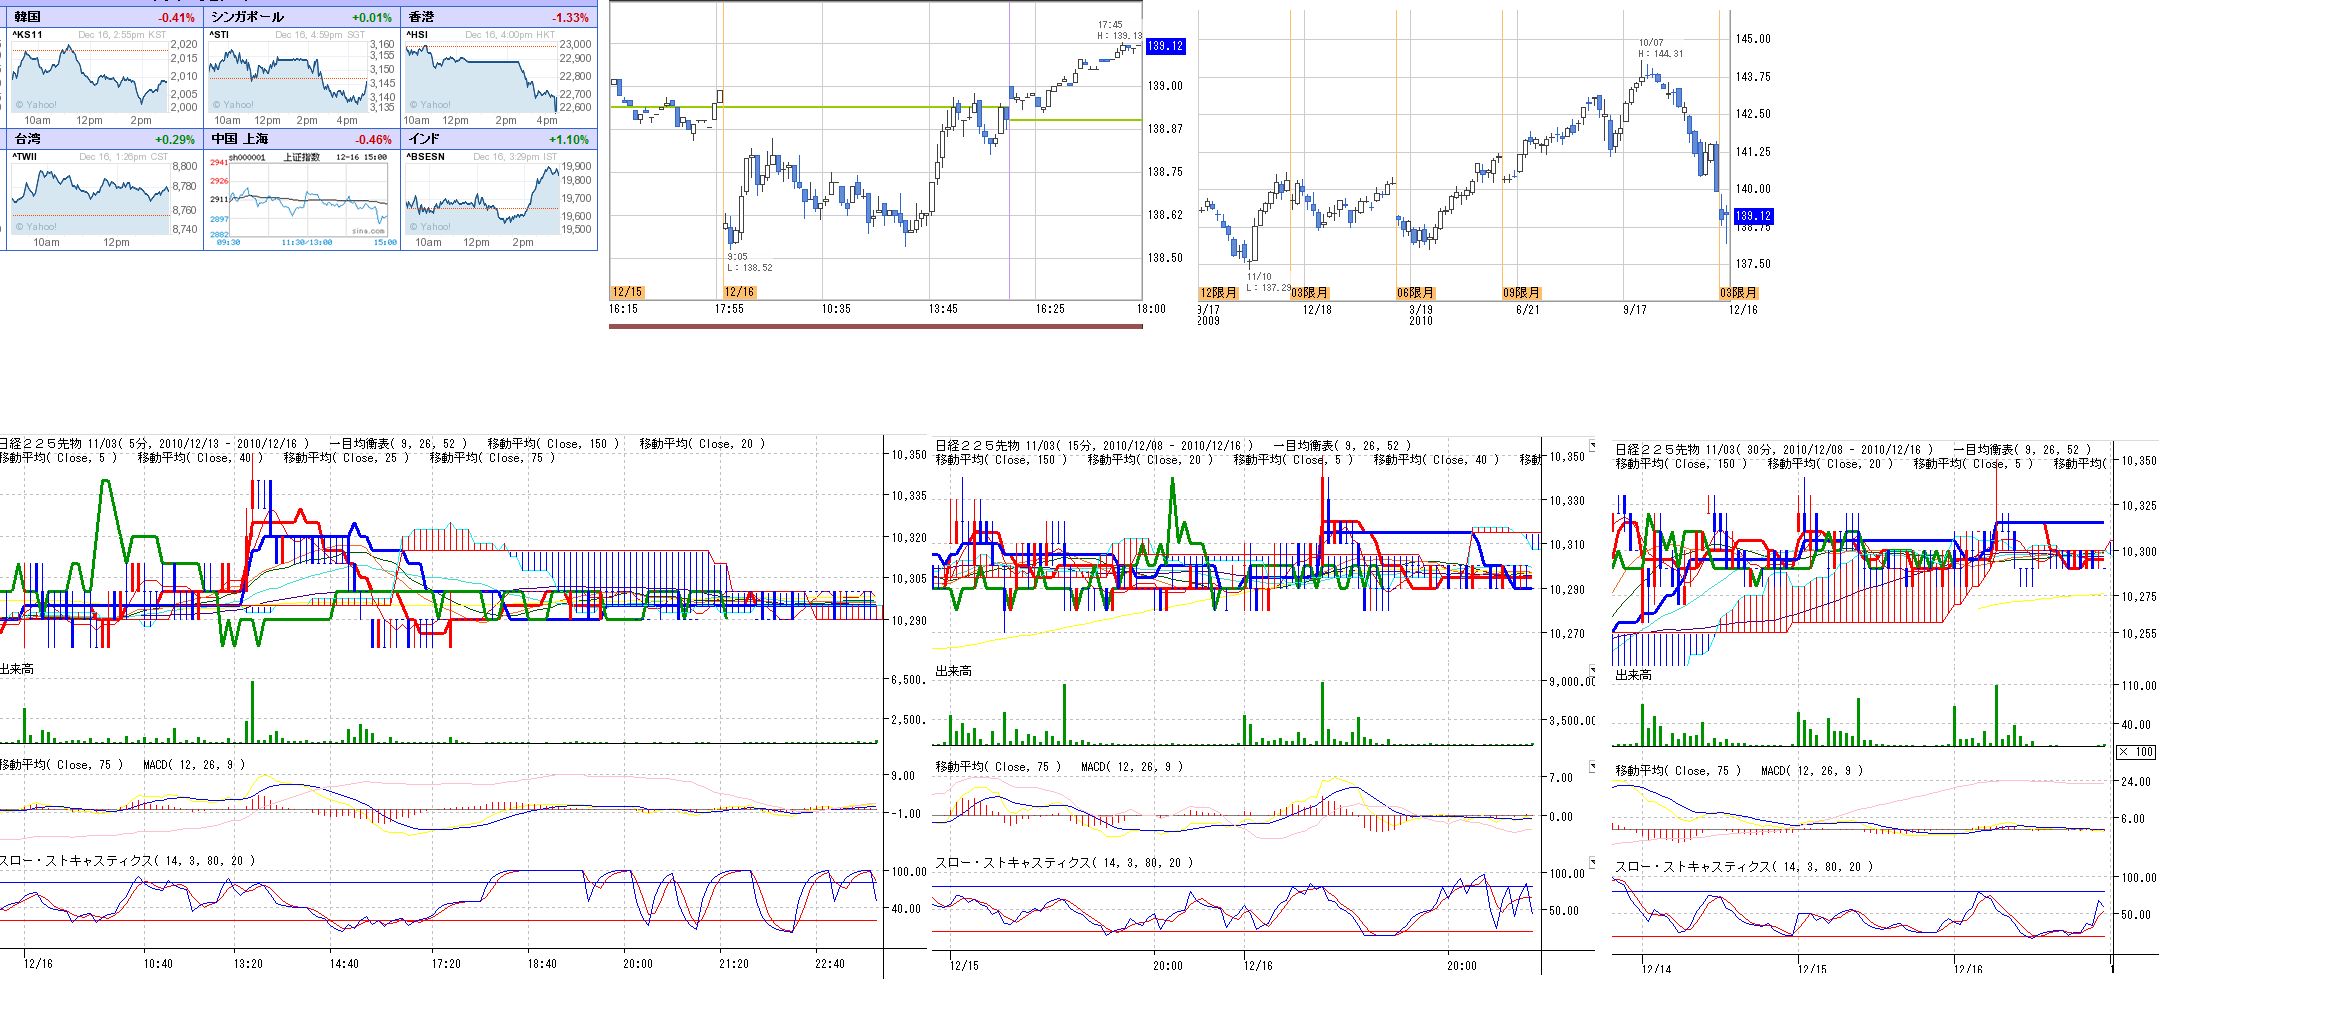Select the Hong Kong ^HSI chart
The image size is (2348, 1016).
click(482, 77)
